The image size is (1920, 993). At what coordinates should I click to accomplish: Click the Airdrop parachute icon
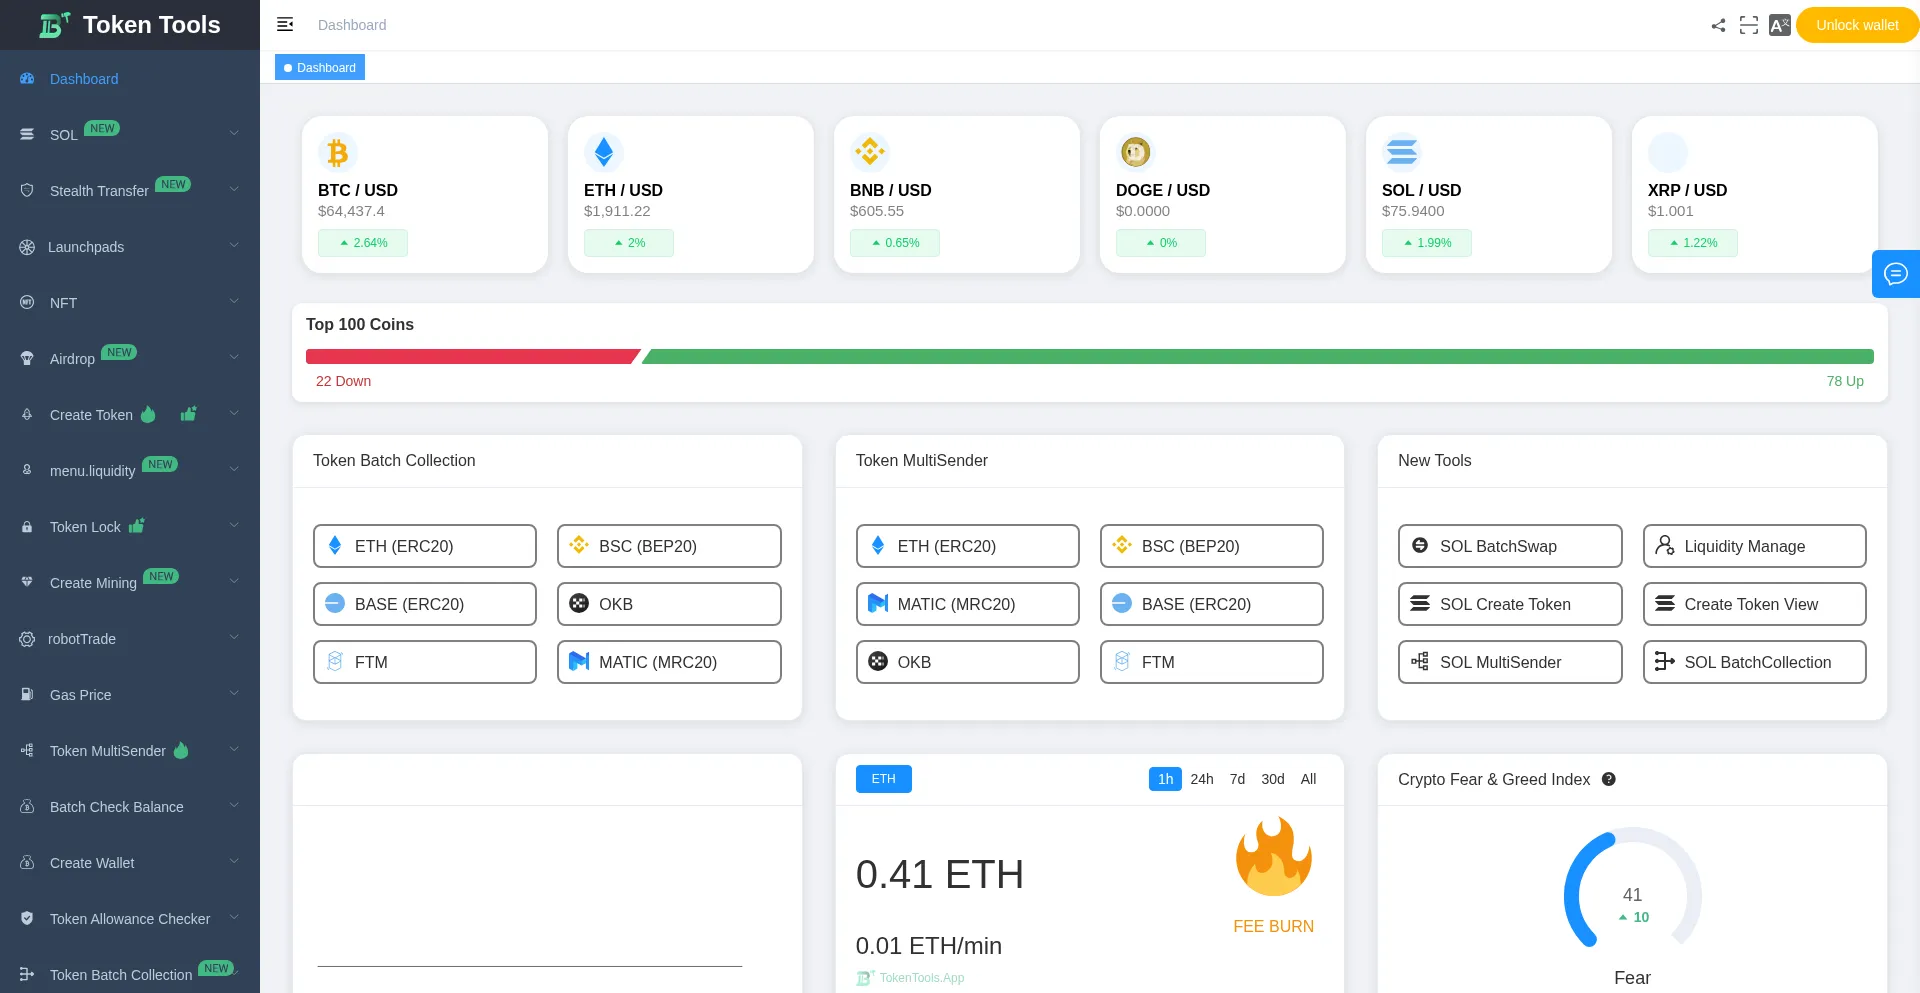[x=27, y=358]
